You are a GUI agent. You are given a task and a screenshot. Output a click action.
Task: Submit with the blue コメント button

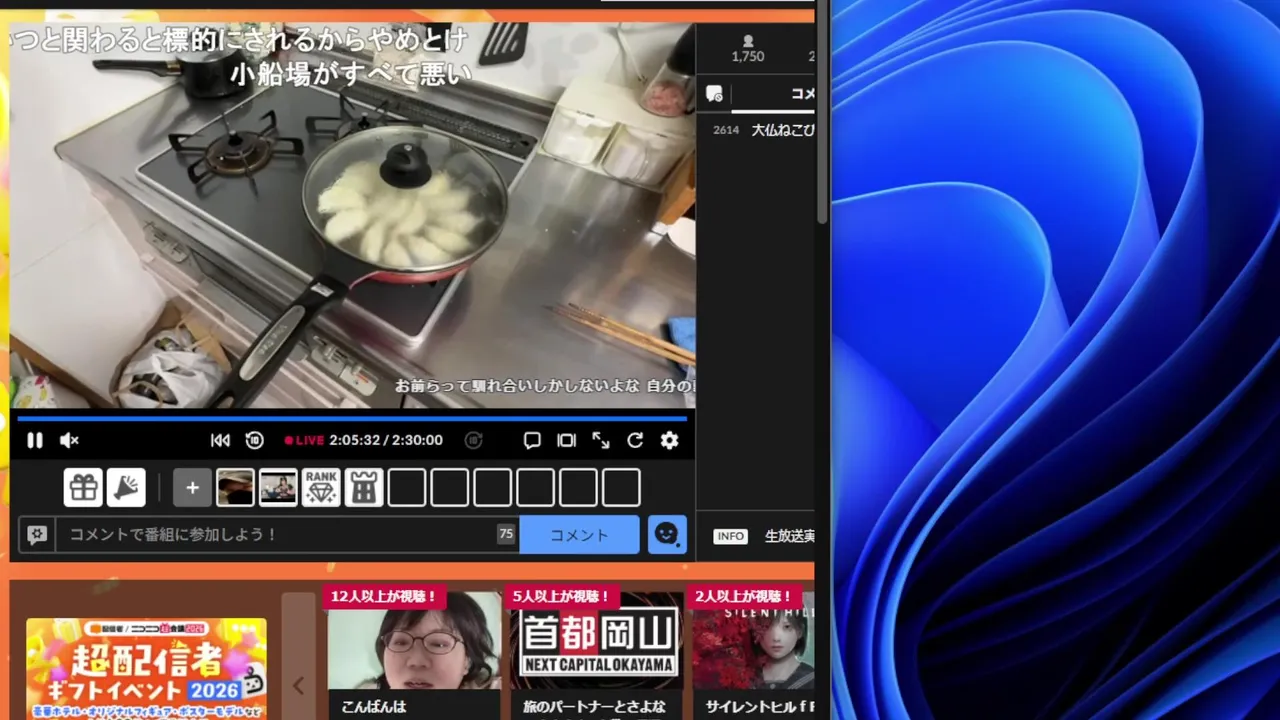[x=579, y=535]
